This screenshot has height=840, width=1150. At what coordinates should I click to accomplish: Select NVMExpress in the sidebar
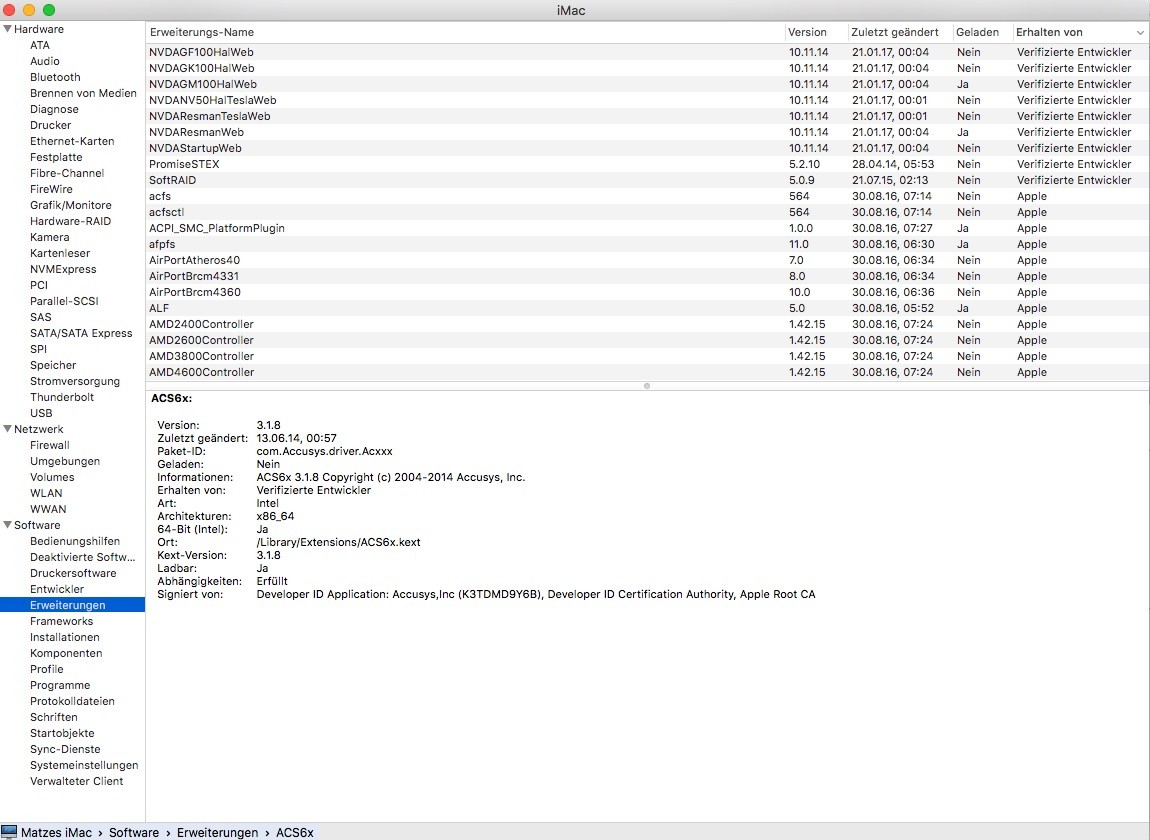pos(63,269)
